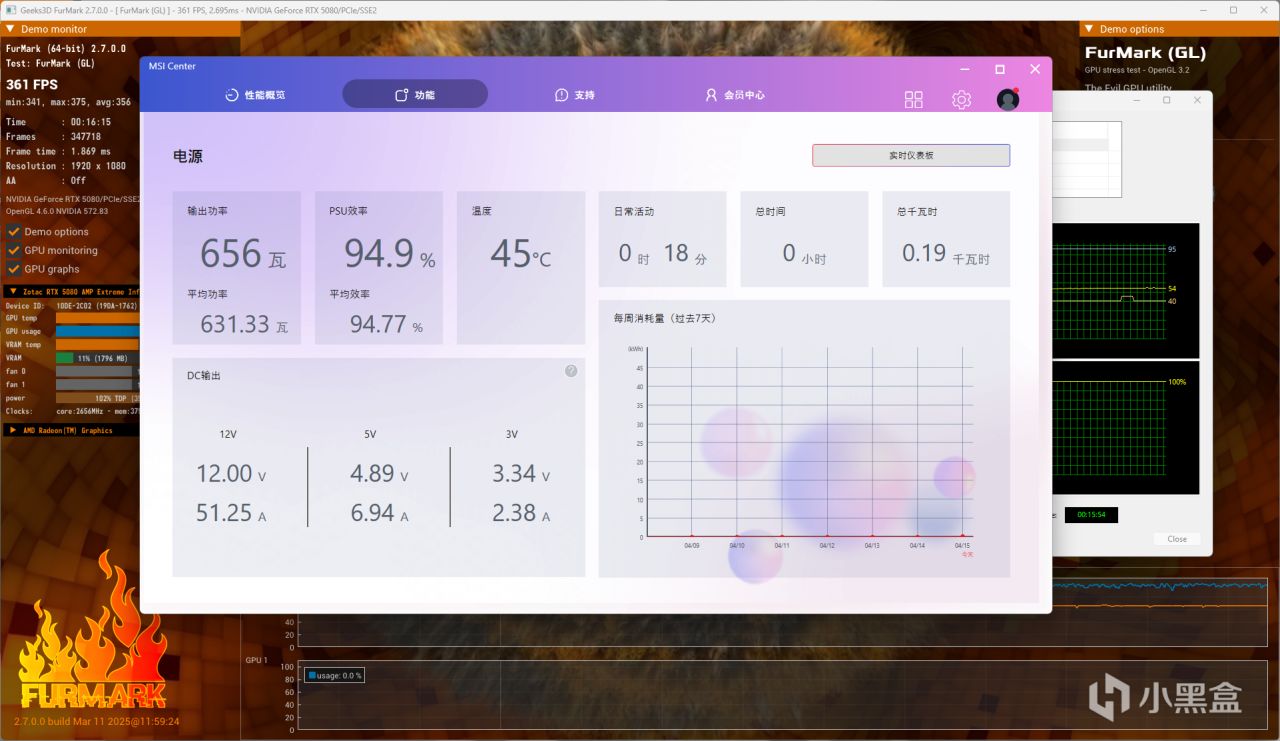The height and width of the screenshot is (741, 1280).
Task: Maximize the MSI Center window
Action: coord(1000,69)
